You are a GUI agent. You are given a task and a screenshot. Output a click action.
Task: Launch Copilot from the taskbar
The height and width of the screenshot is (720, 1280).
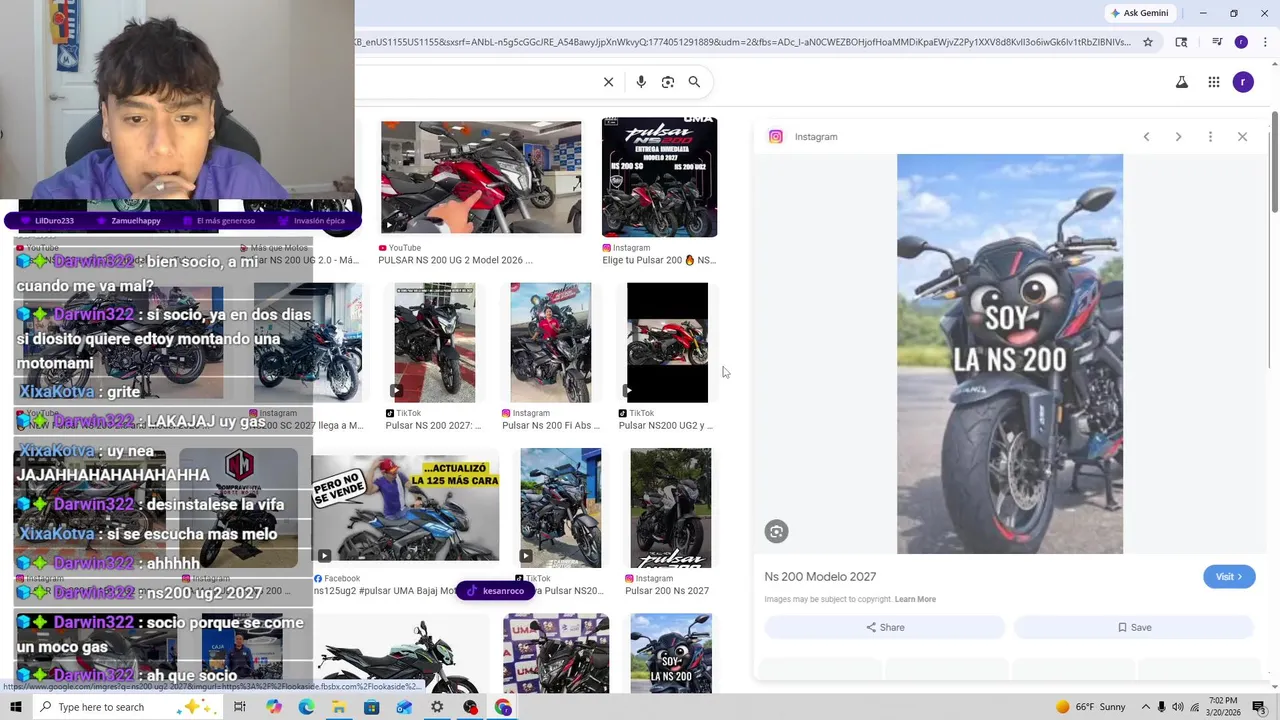tap(273, 707)
